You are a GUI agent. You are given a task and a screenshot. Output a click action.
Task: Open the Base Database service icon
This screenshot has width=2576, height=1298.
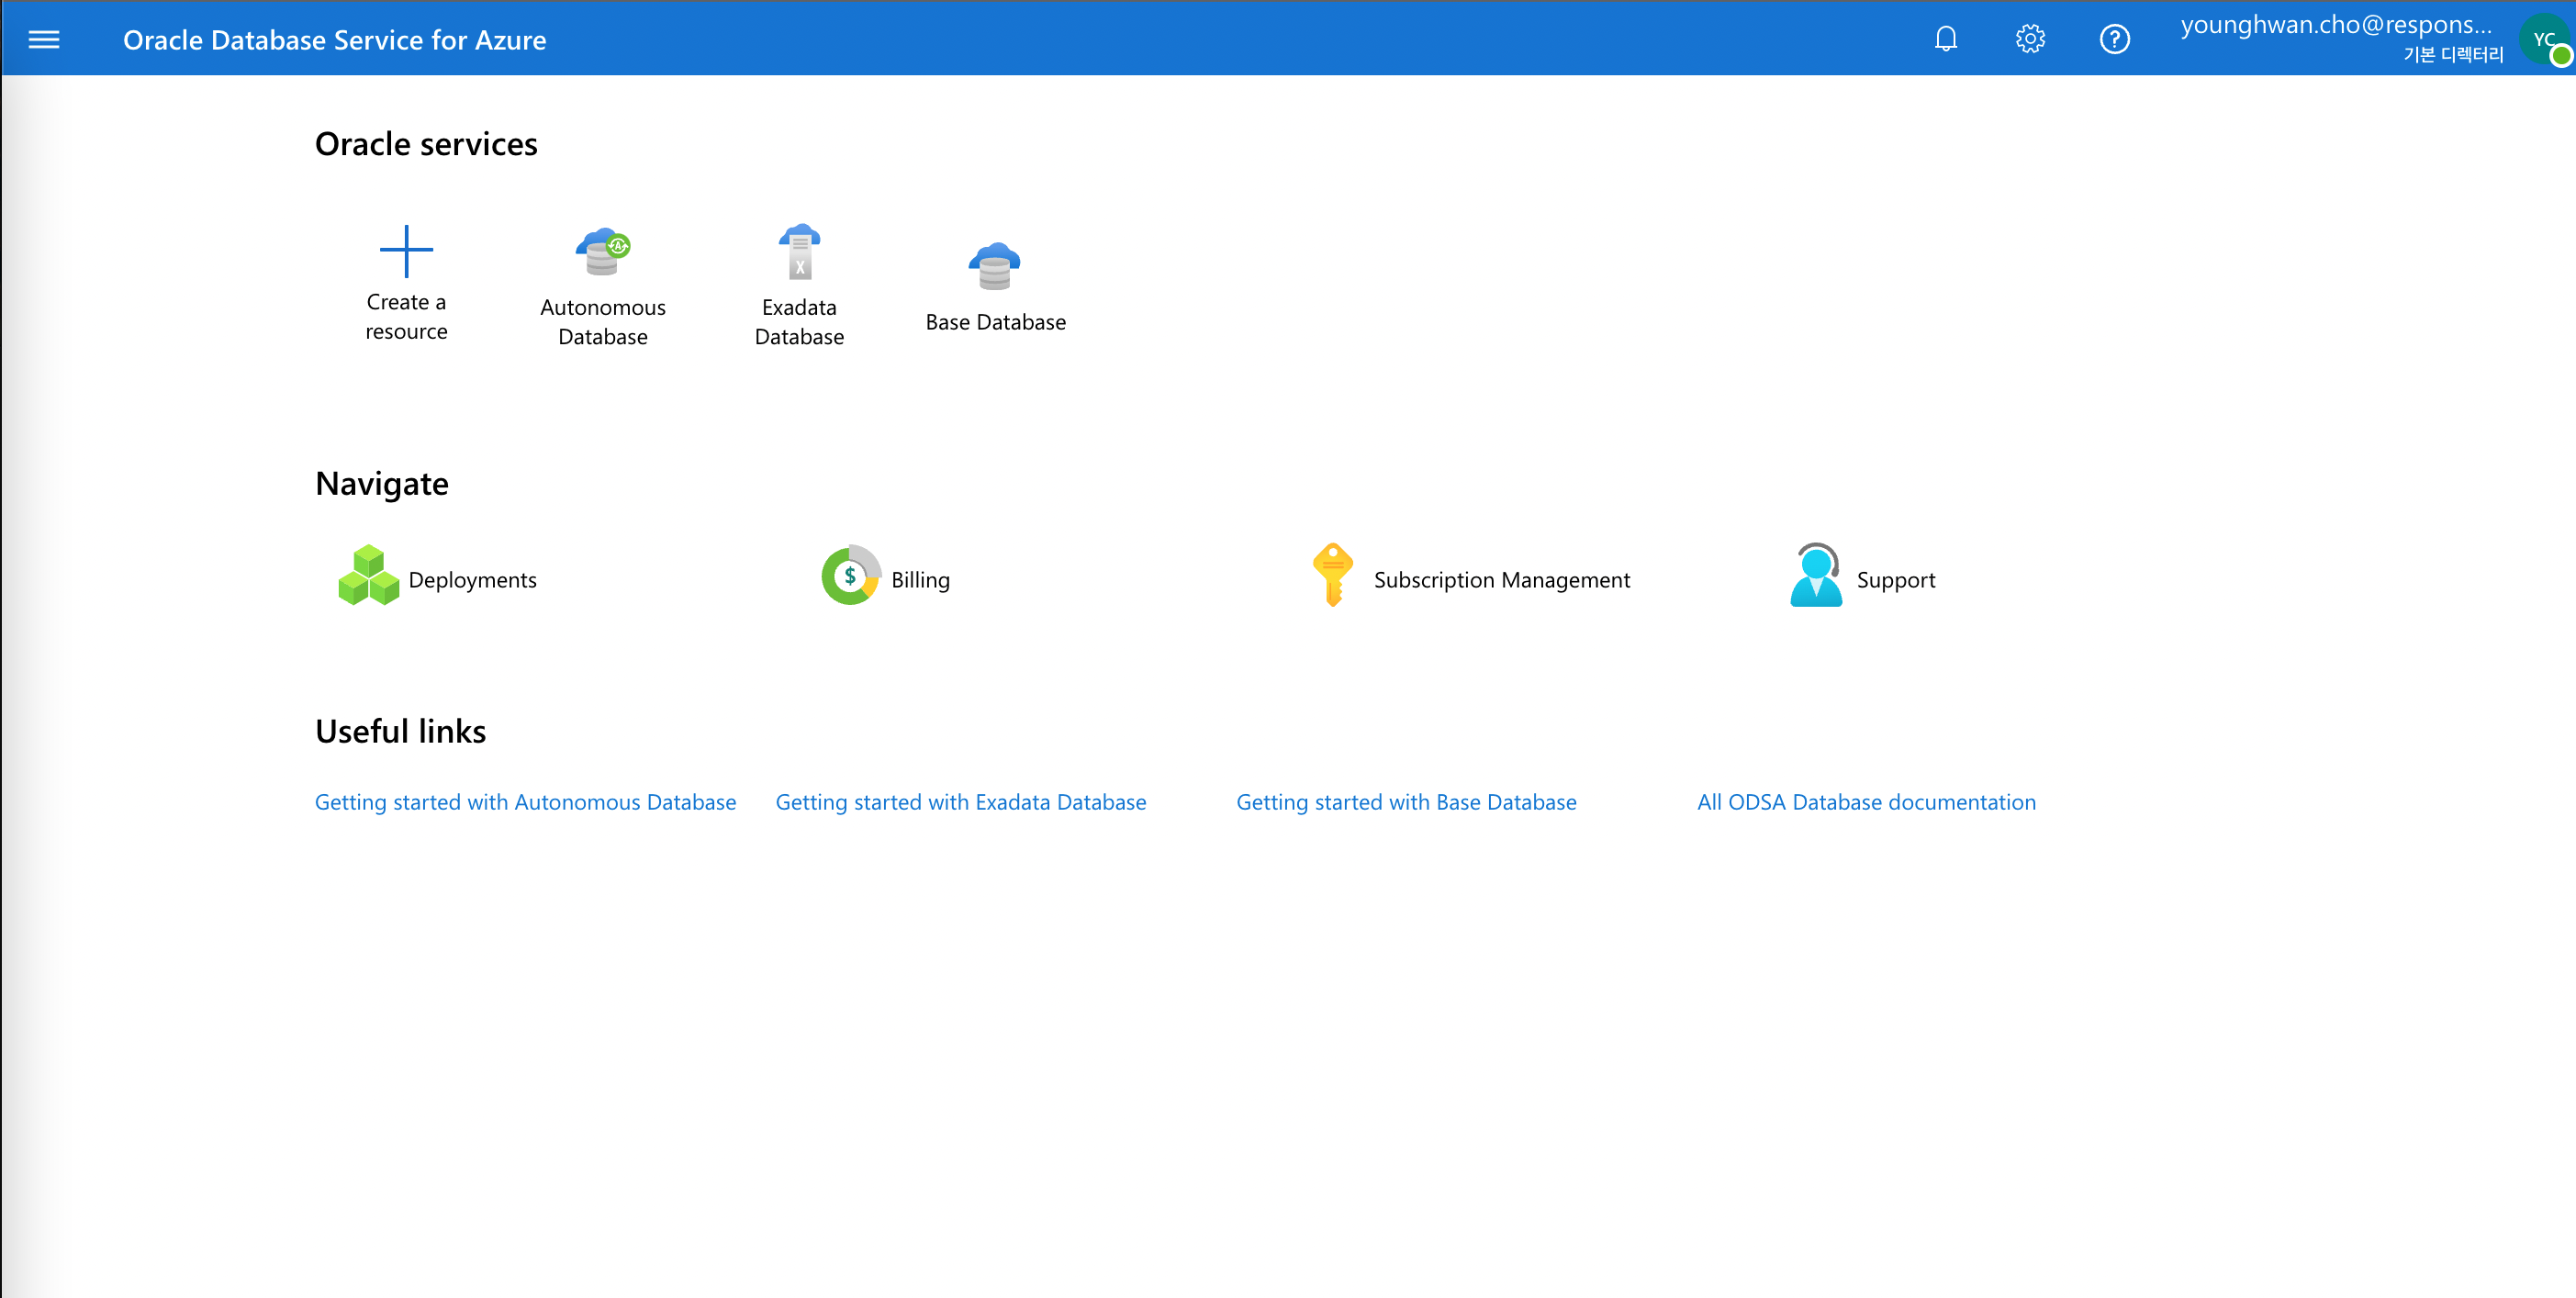[x=995, y=265]
